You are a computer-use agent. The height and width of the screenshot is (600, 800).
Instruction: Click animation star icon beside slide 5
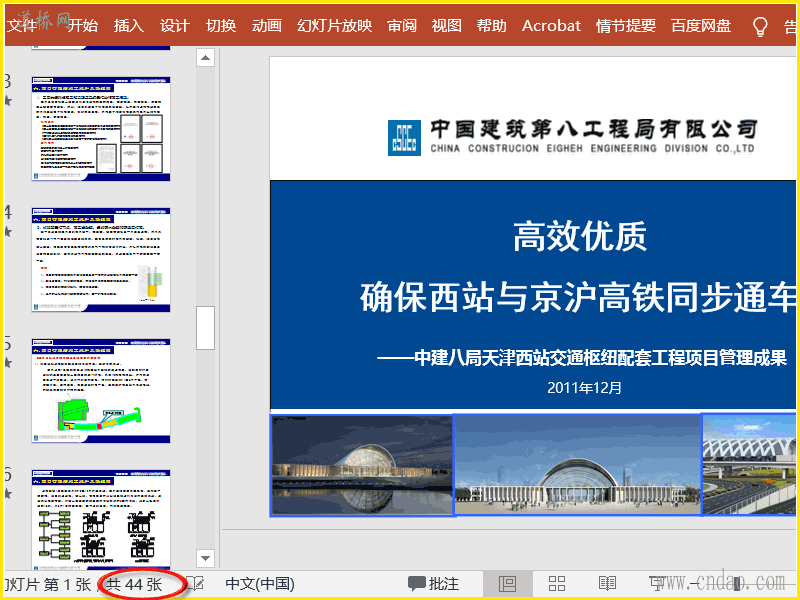coord(8,362)
